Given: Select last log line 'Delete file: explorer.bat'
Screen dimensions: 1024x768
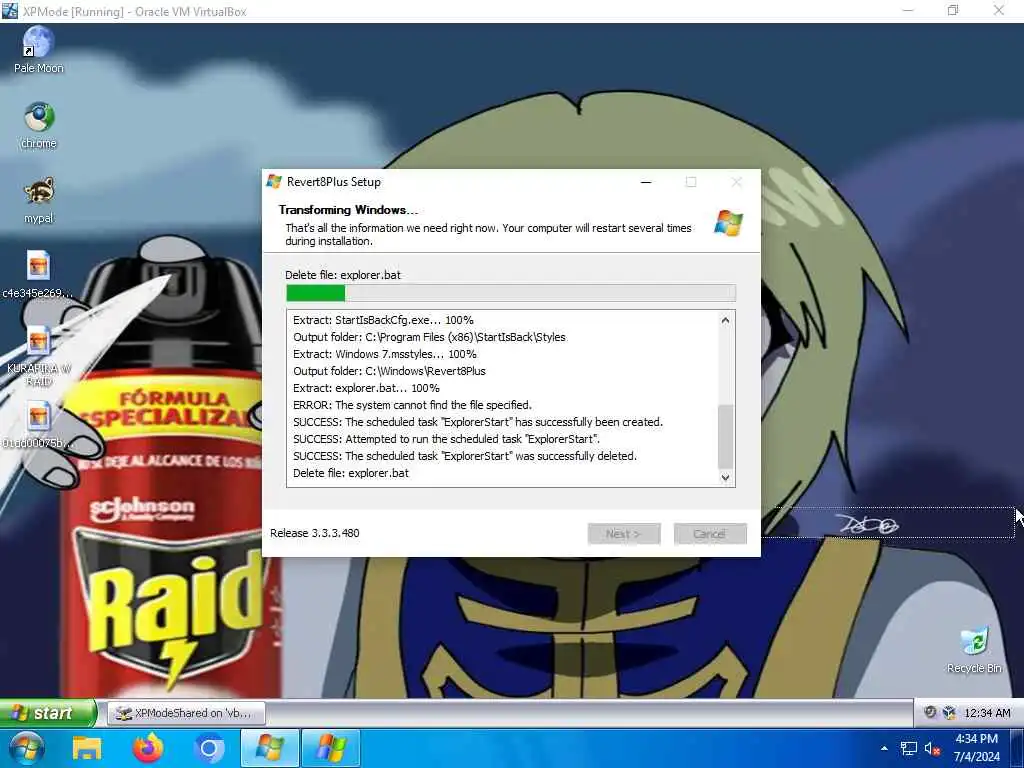Looking at the screenshot, I should 351,473.
